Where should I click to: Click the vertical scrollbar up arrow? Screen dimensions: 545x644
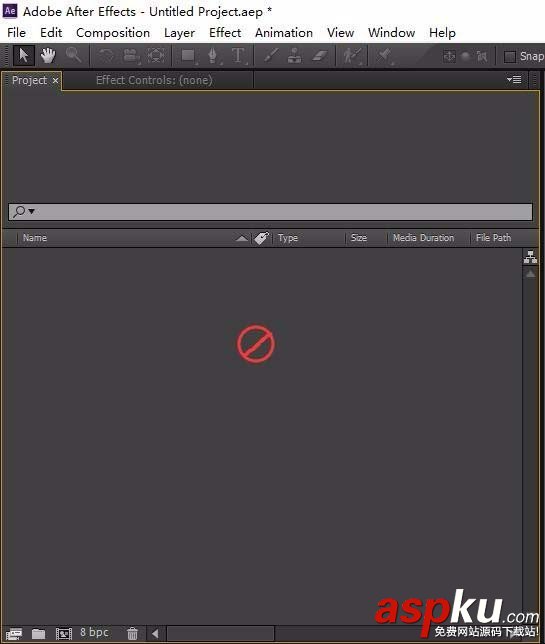point(530,274)
